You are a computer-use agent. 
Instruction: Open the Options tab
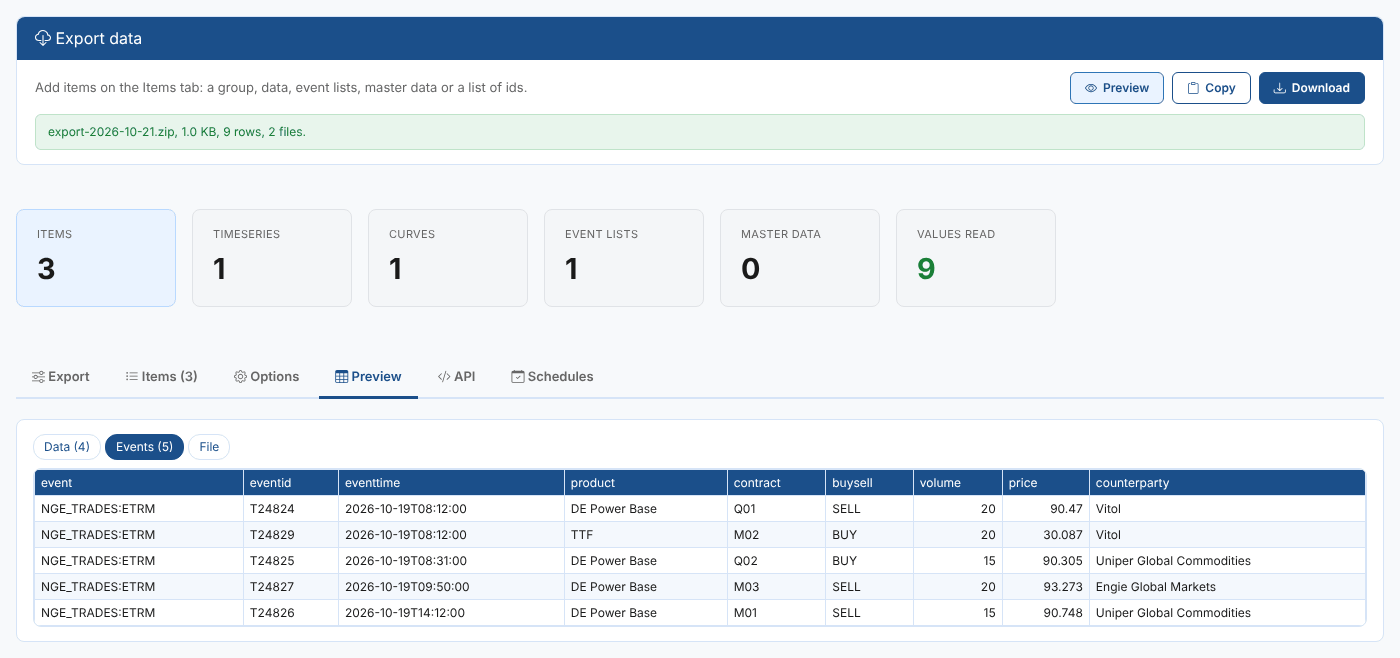[267, 377]
